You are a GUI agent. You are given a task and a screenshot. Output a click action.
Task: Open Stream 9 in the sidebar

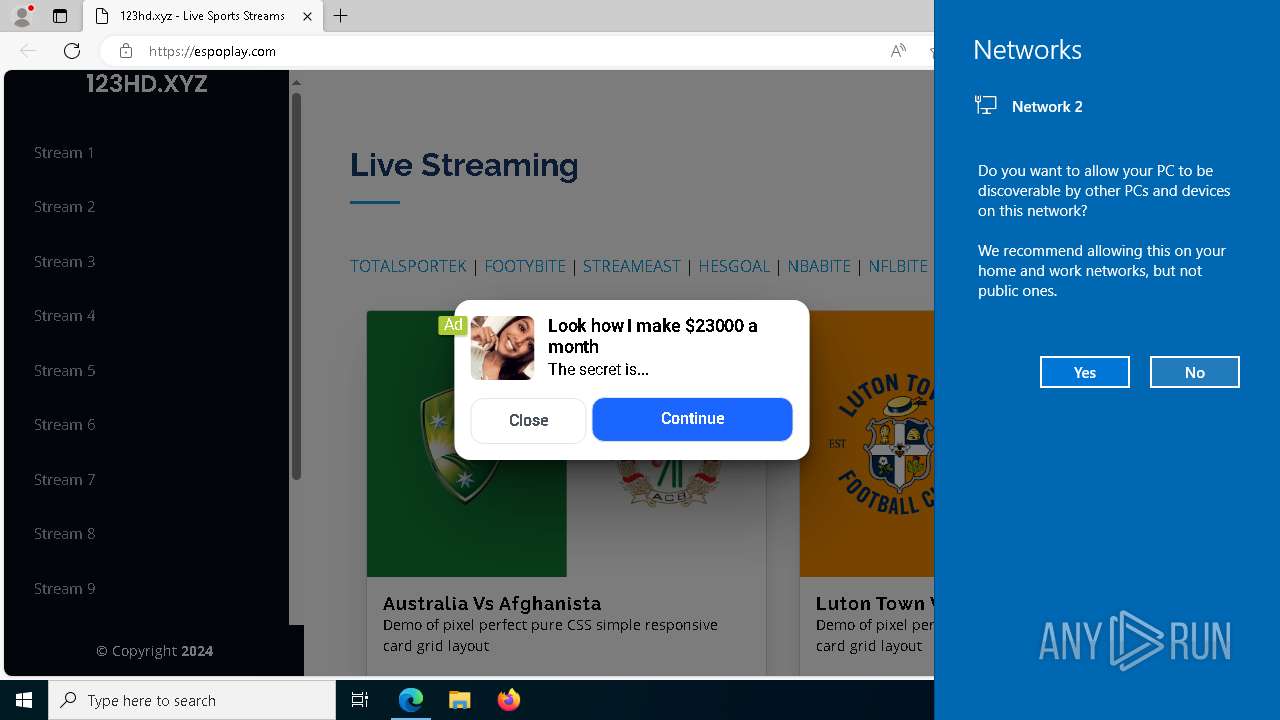coord(64,589)
